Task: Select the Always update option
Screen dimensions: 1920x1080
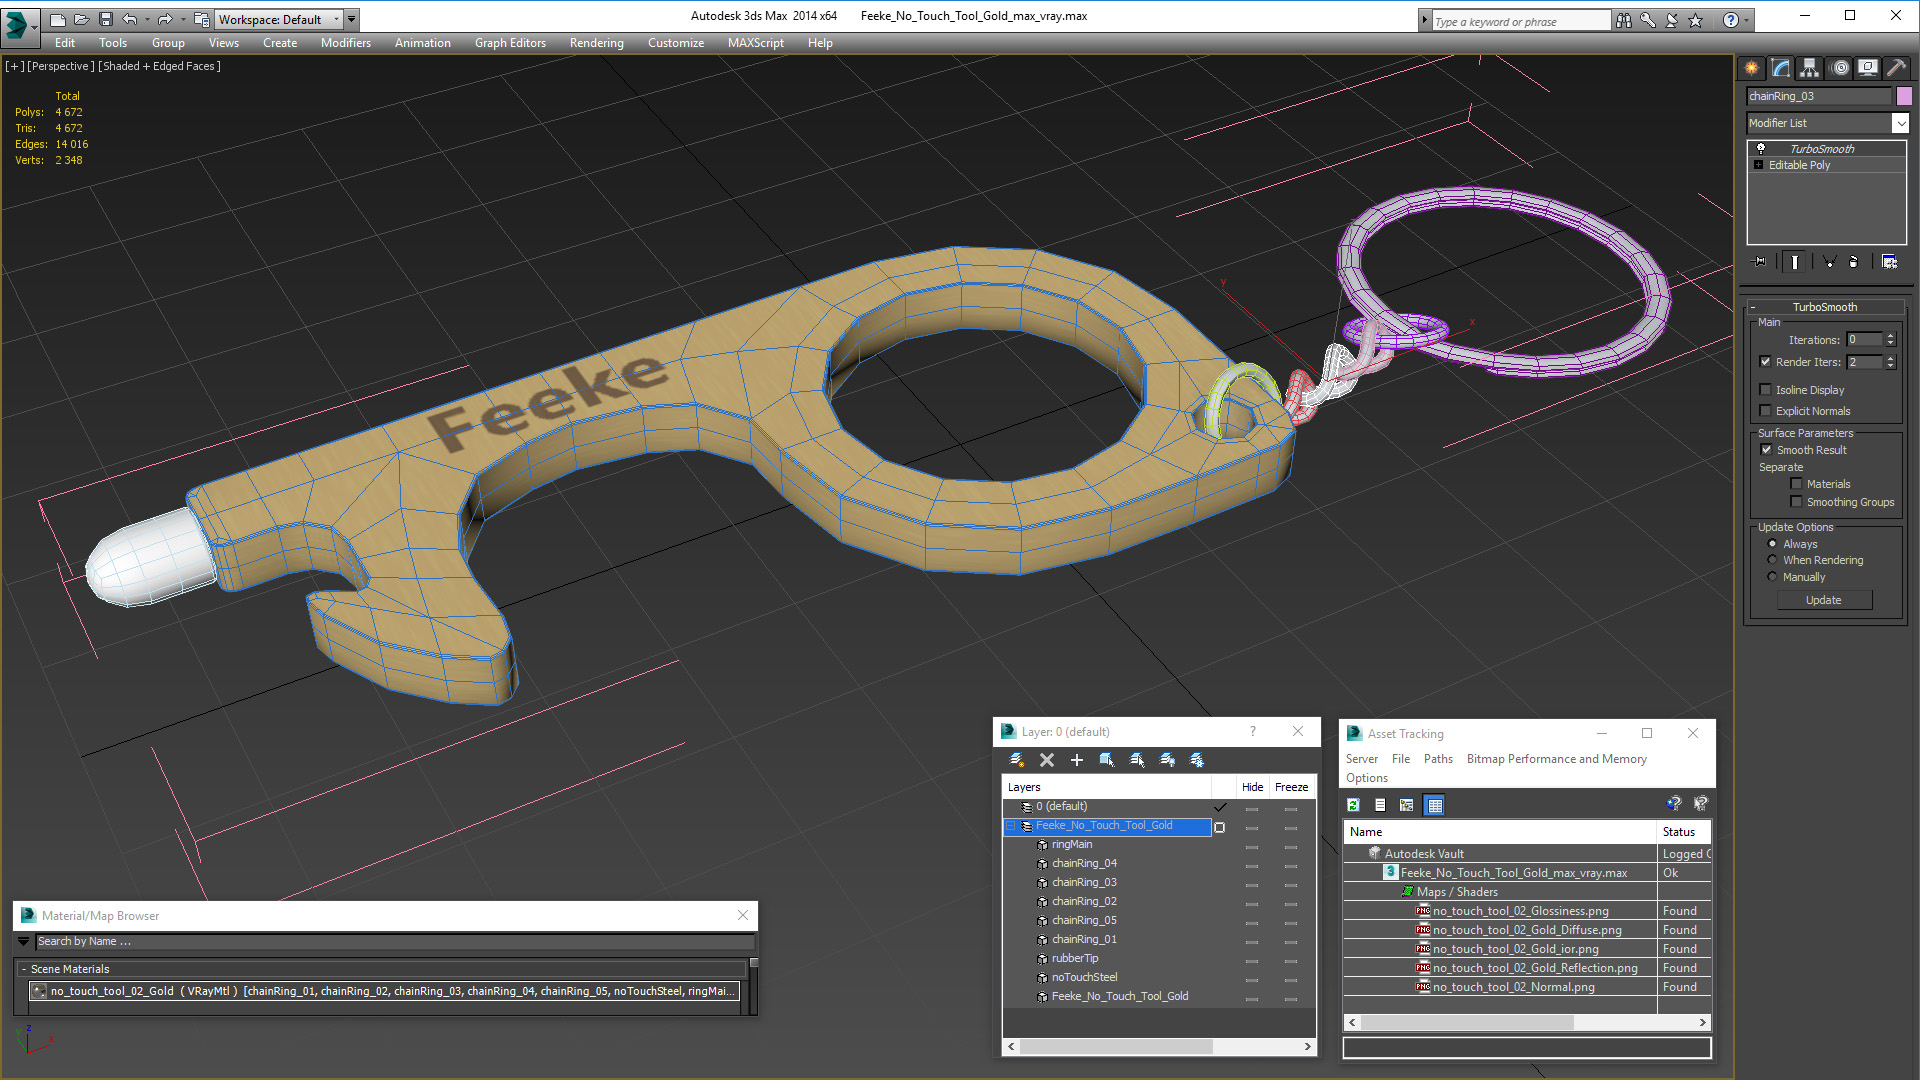Action: click(x=1772, y=544)
